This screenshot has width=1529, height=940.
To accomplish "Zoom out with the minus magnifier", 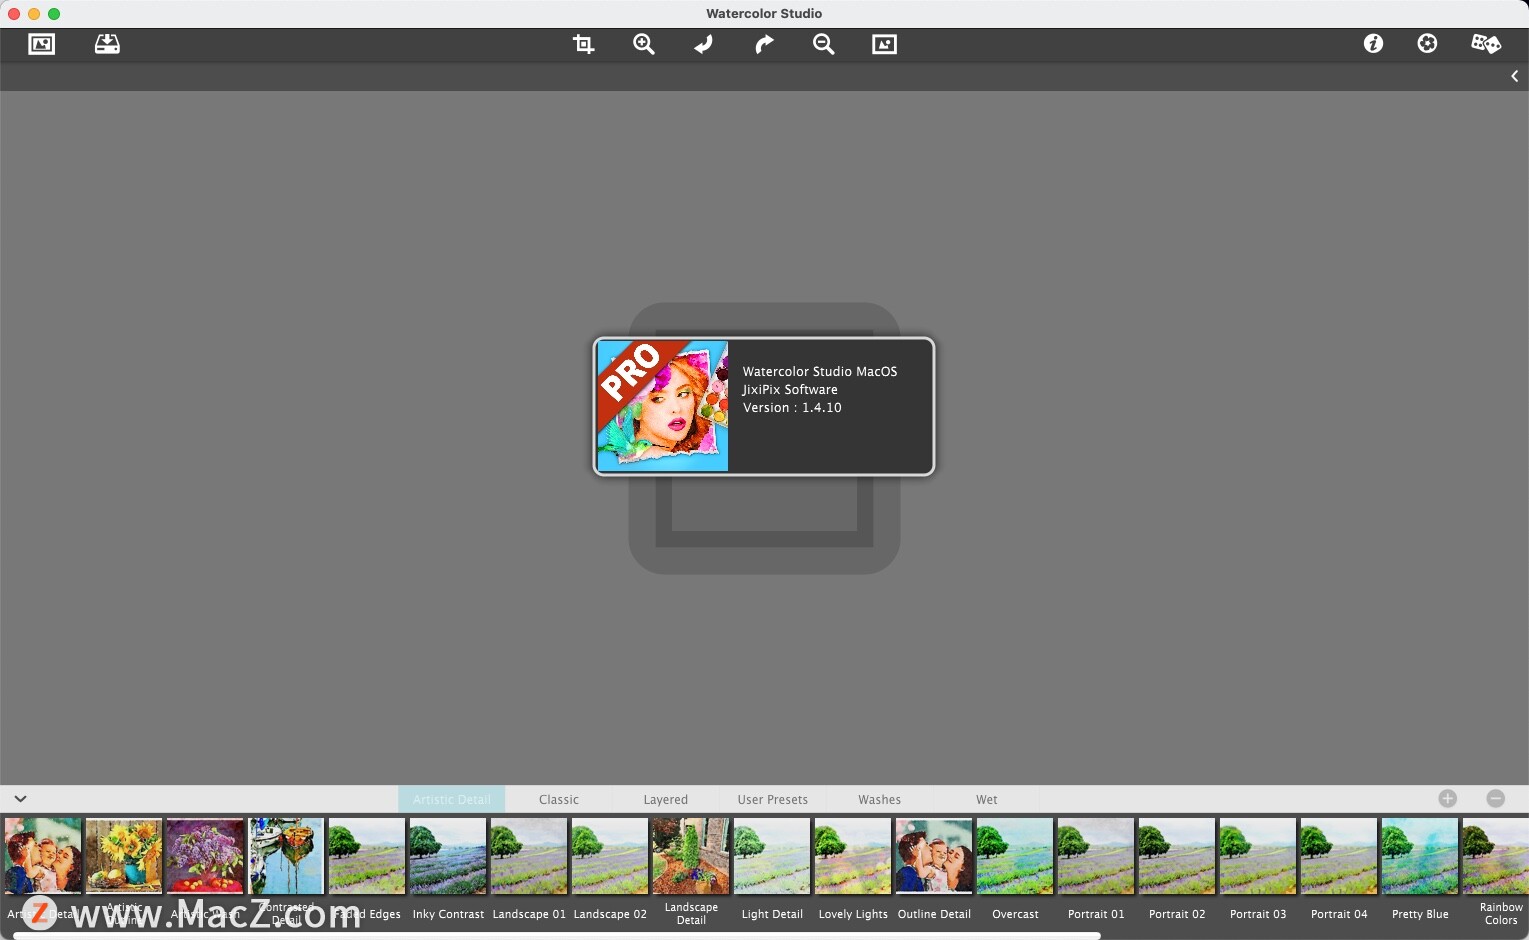I will point(824,44).
